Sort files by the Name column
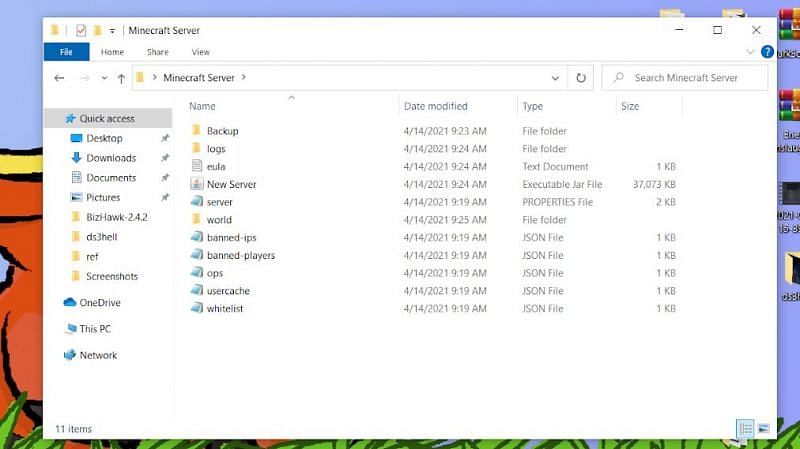 tap(202, 106)
